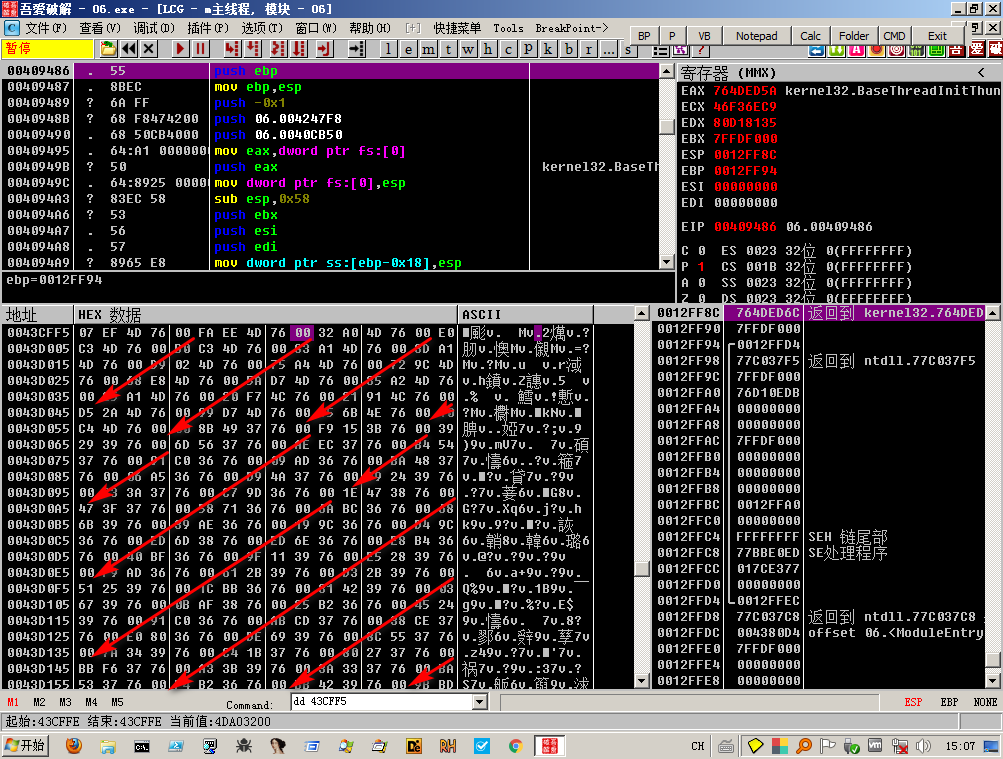
Task: Open Handles window with 'h' button
Action: [488, 49]
